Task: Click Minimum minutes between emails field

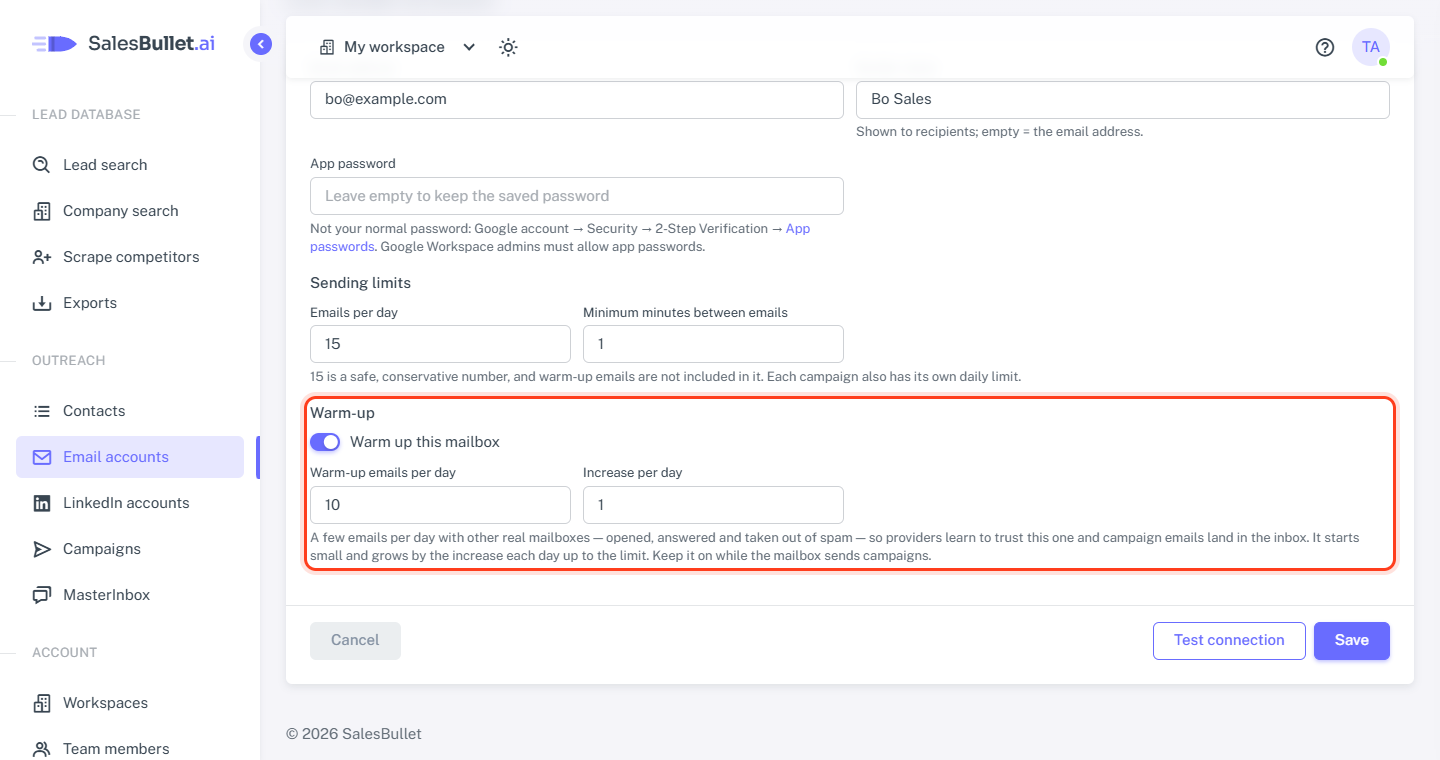Action: point(713,344)
